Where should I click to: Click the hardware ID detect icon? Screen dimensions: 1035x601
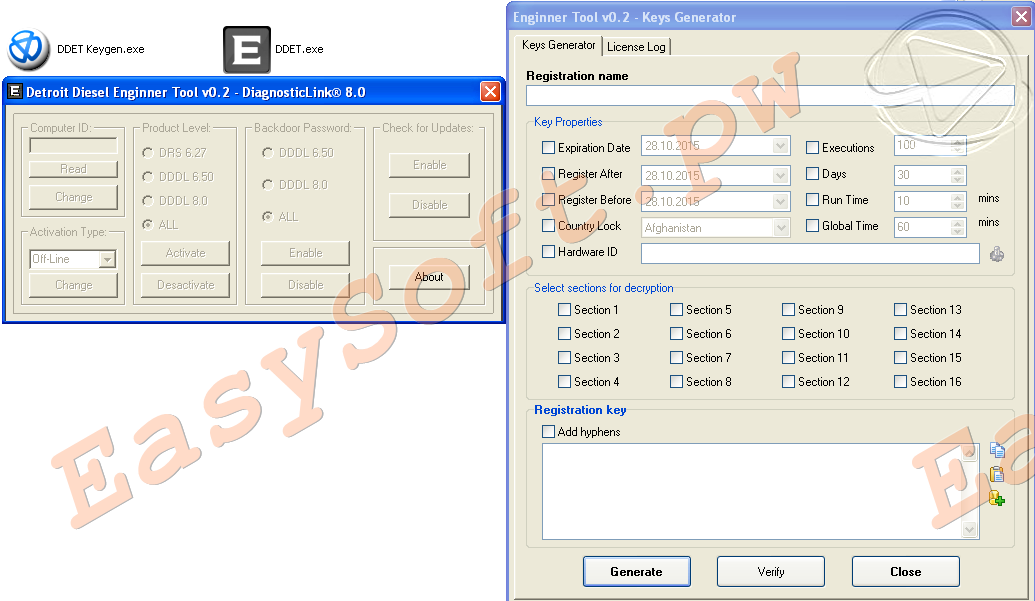[997, 254]
